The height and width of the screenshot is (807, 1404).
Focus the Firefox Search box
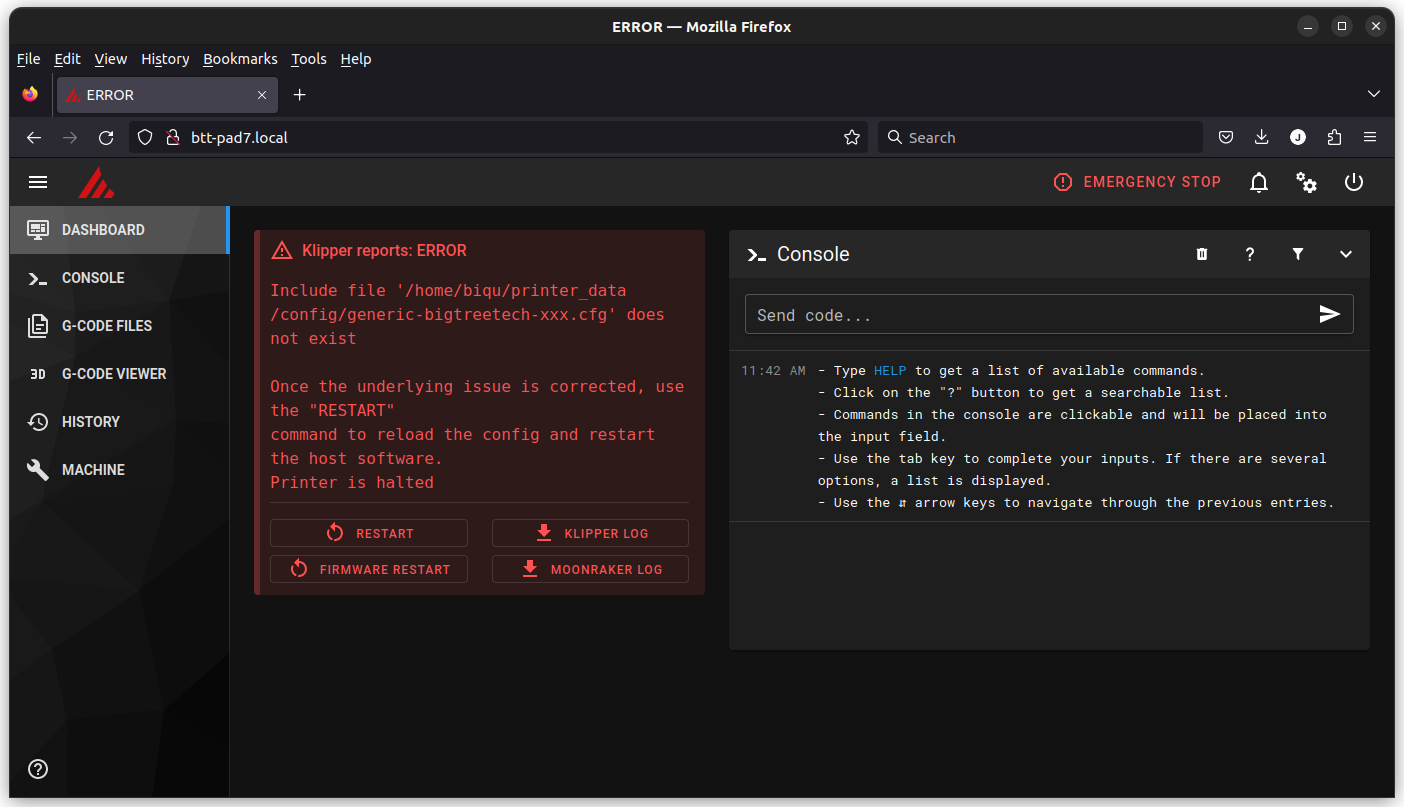click(x=1040, y=138)
